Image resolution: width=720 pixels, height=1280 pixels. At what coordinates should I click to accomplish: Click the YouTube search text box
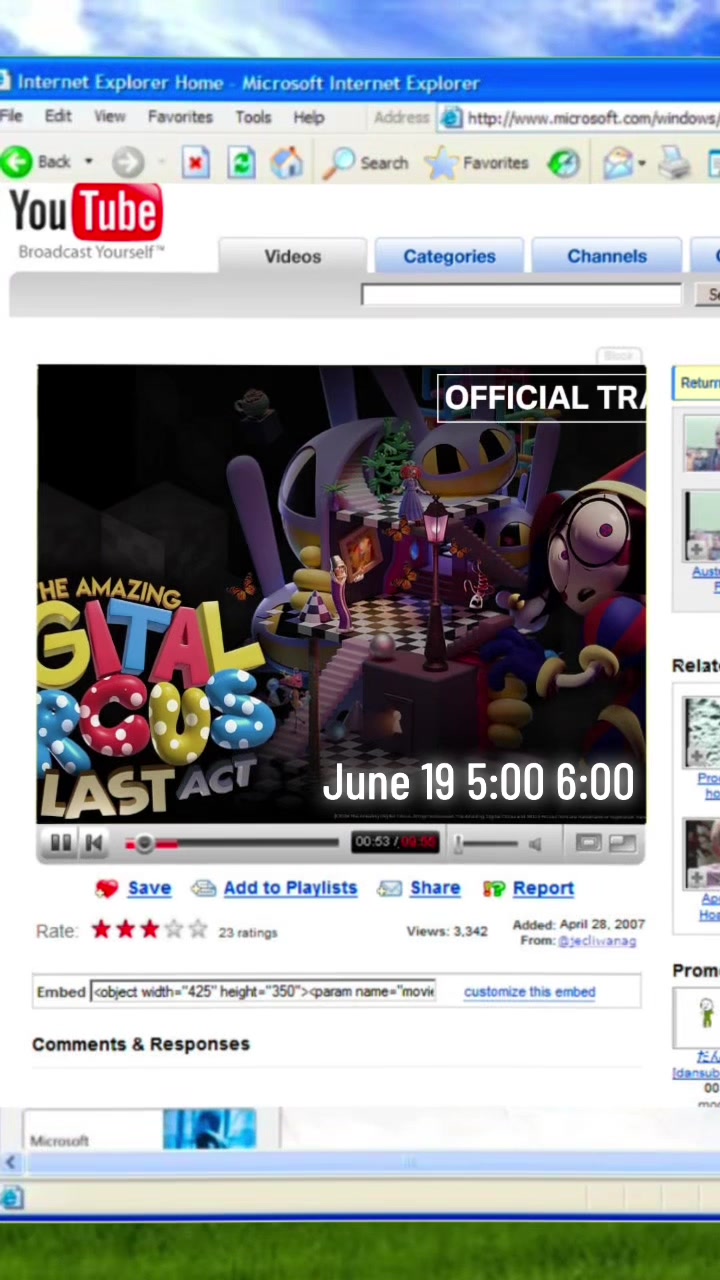521,294
